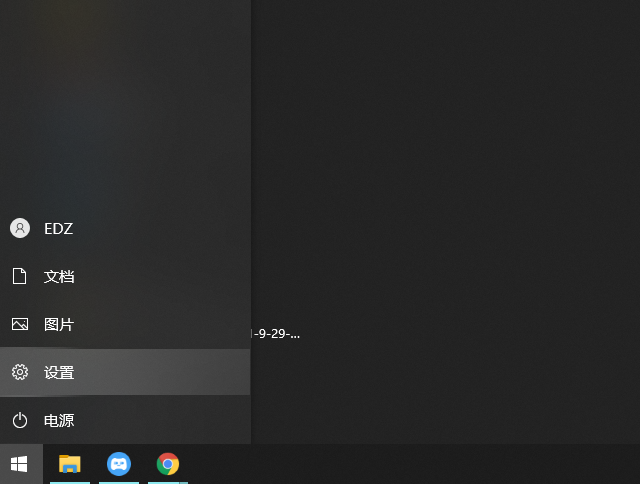
Task: Open the blue smiley app on taskbar
Action: (x=119, y=464)
